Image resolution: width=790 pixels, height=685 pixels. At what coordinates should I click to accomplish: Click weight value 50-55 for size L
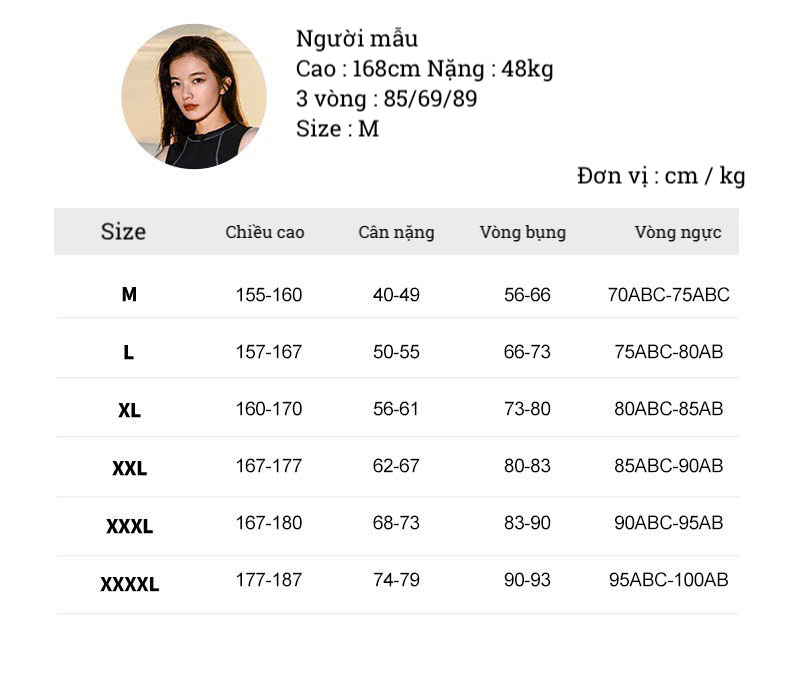coord(396,352)
